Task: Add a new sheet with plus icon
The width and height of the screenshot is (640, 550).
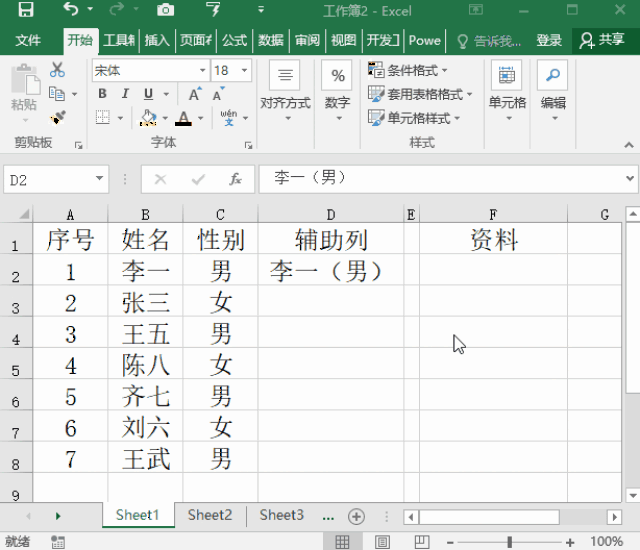Action: pyautogui.click(x=356, y=516)
